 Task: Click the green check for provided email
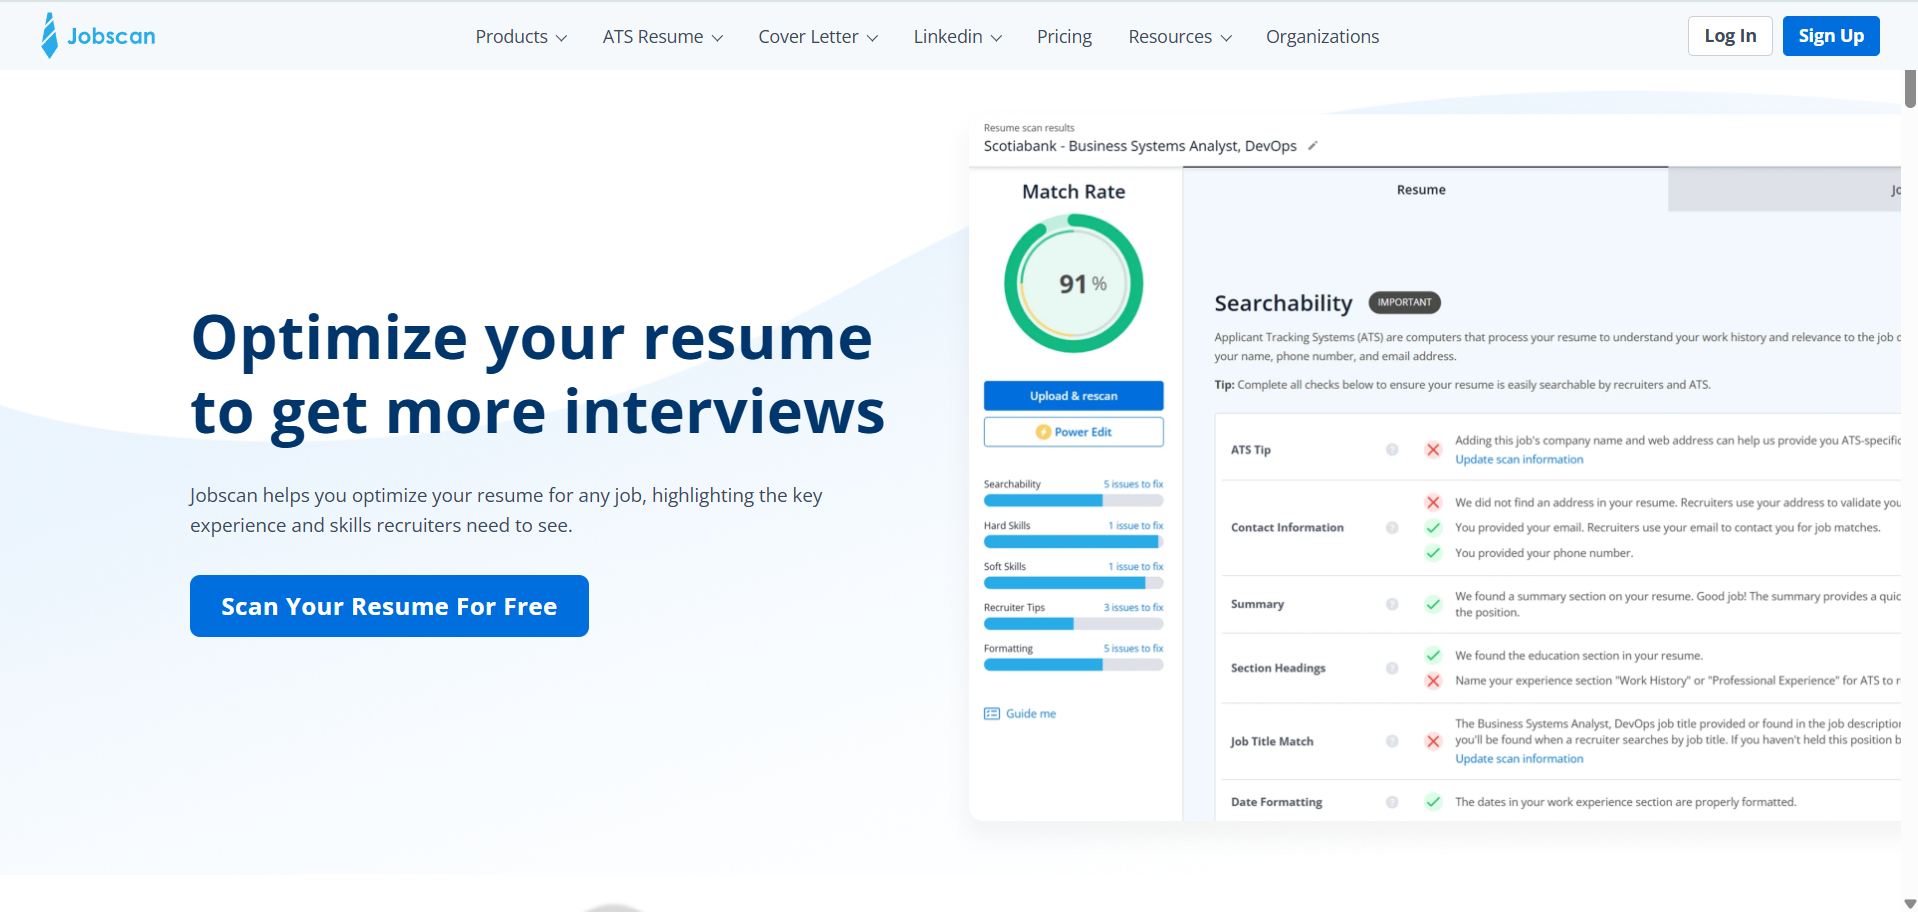(1433, 528)
